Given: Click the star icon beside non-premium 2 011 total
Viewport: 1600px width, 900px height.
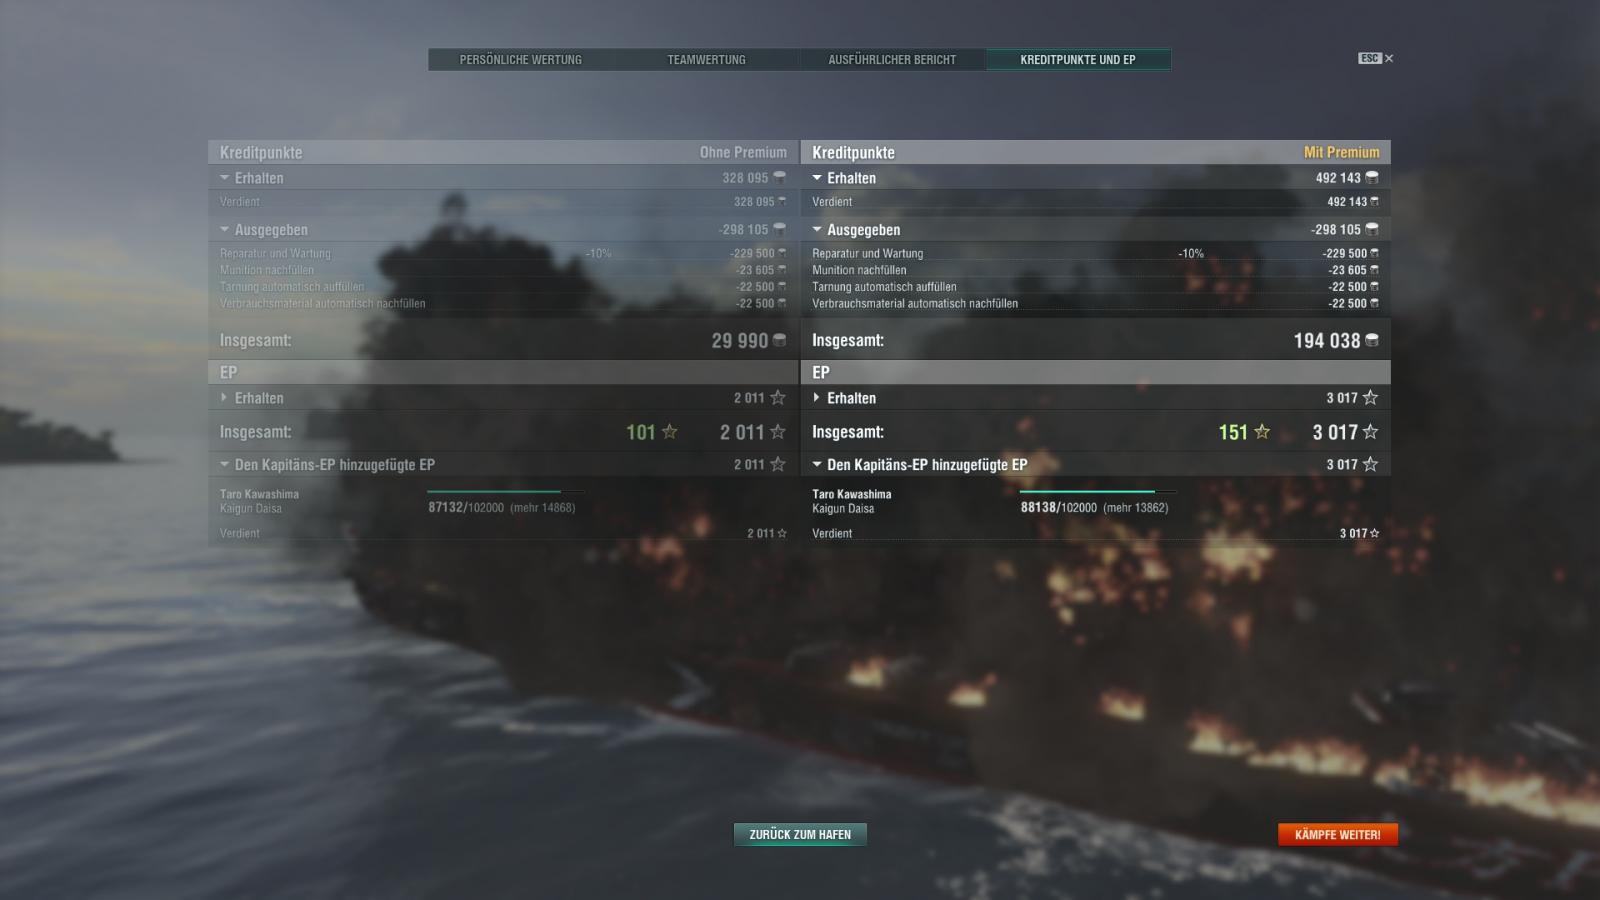Looking at the screenshot, I should (x=778, y=432).
